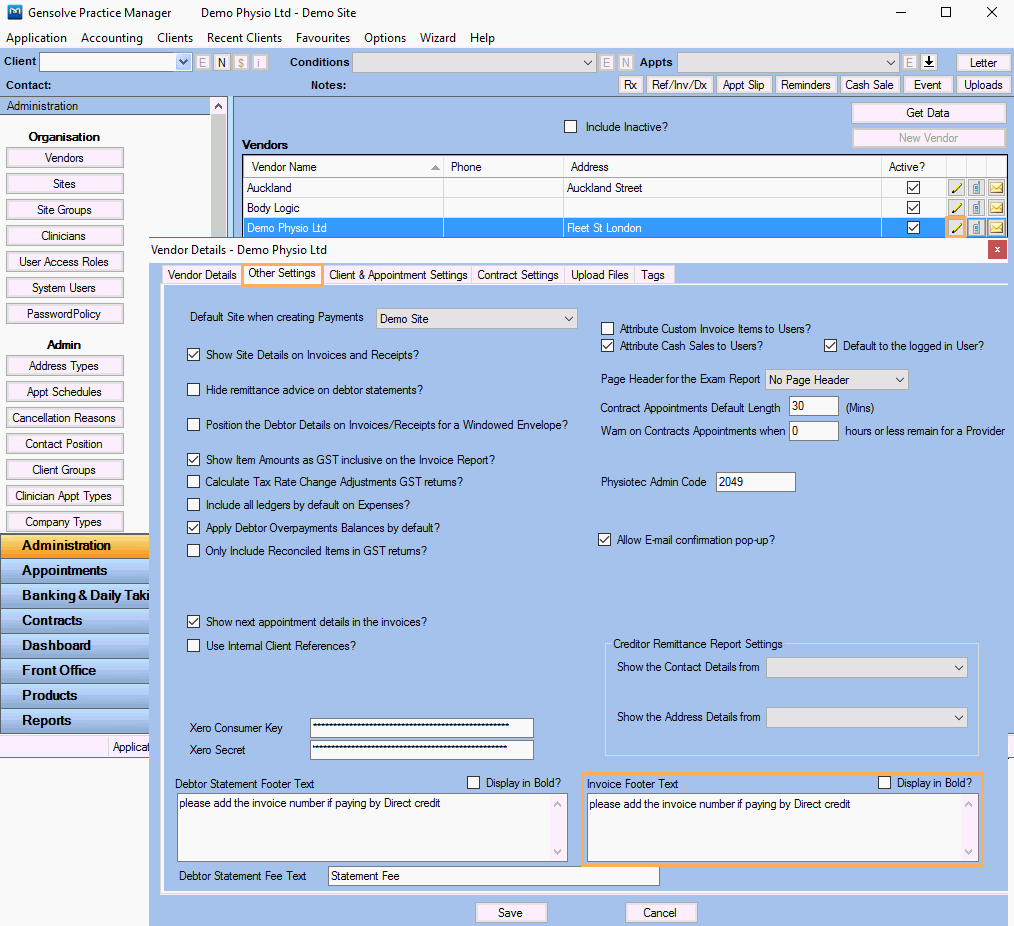Check Attribute Custom Invoice Items to Users
Image resolution: width=1014 pixels, height=926 pixels.
click(x=607, y=328)
